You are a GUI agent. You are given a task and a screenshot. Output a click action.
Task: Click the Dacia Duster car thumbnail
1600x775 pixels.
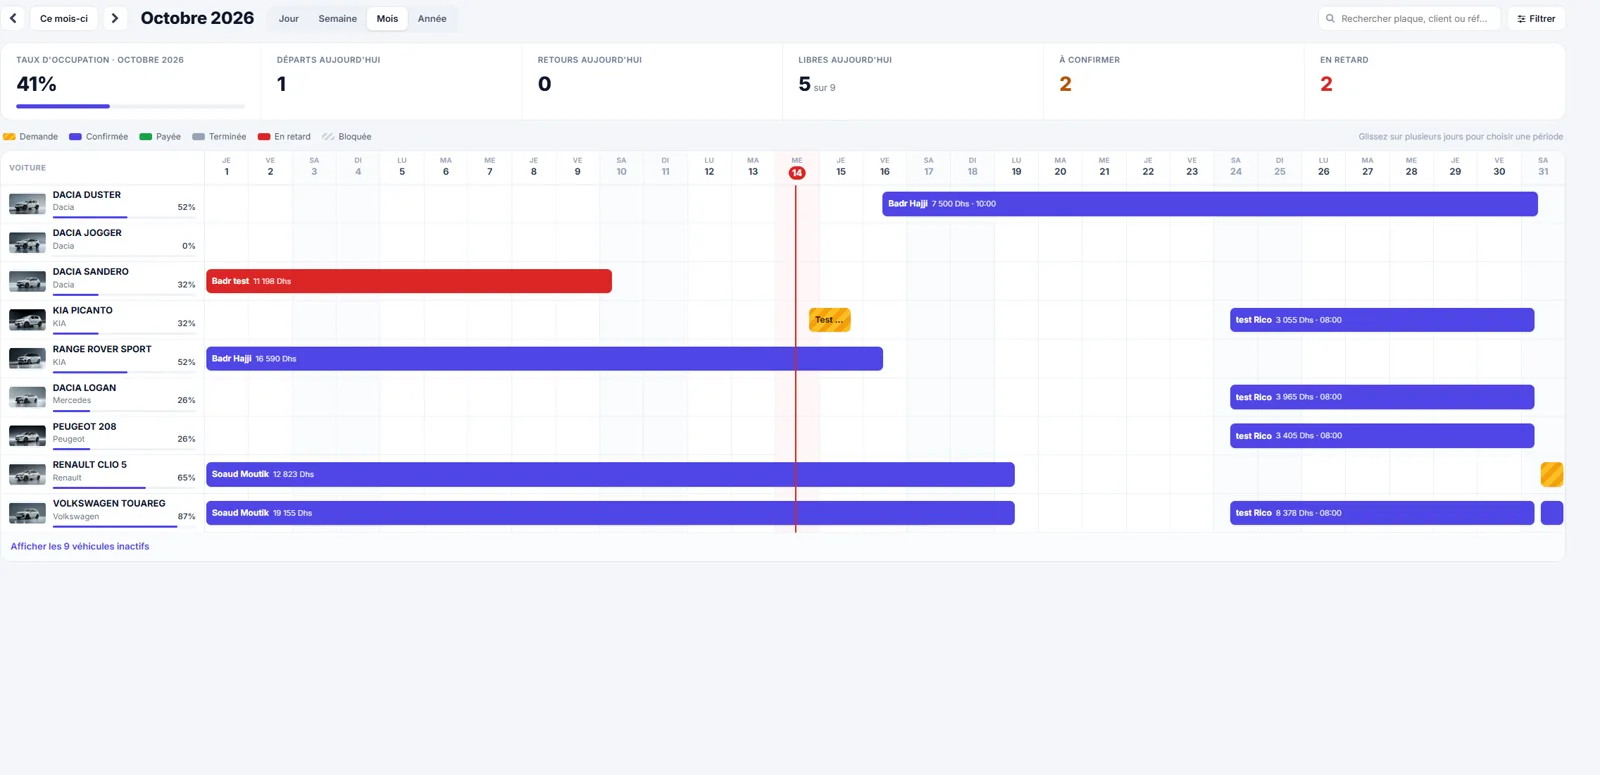pyautogui.click(x=27, y=204)
